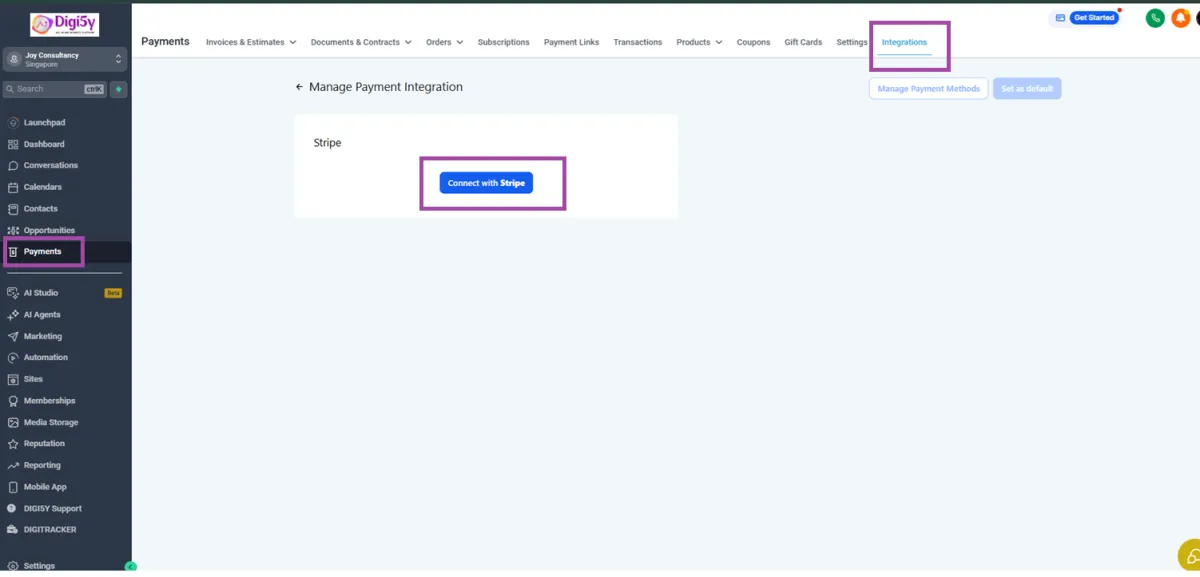This screenshot has width=1200, height=577.
Task: Click the Stripe heading text
Action: pyautogui.click(x=328, y=143)
